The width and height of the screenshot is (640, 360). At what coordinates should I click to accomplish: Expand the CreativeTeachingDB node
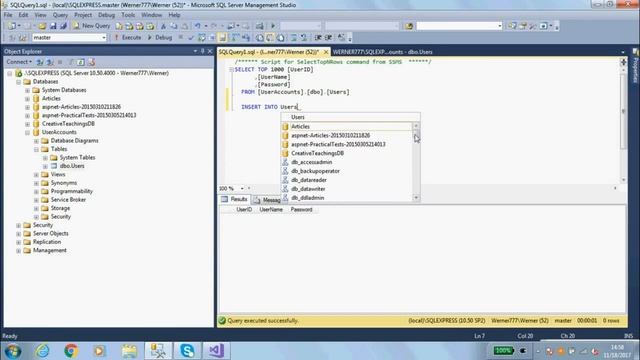(27, 124)
